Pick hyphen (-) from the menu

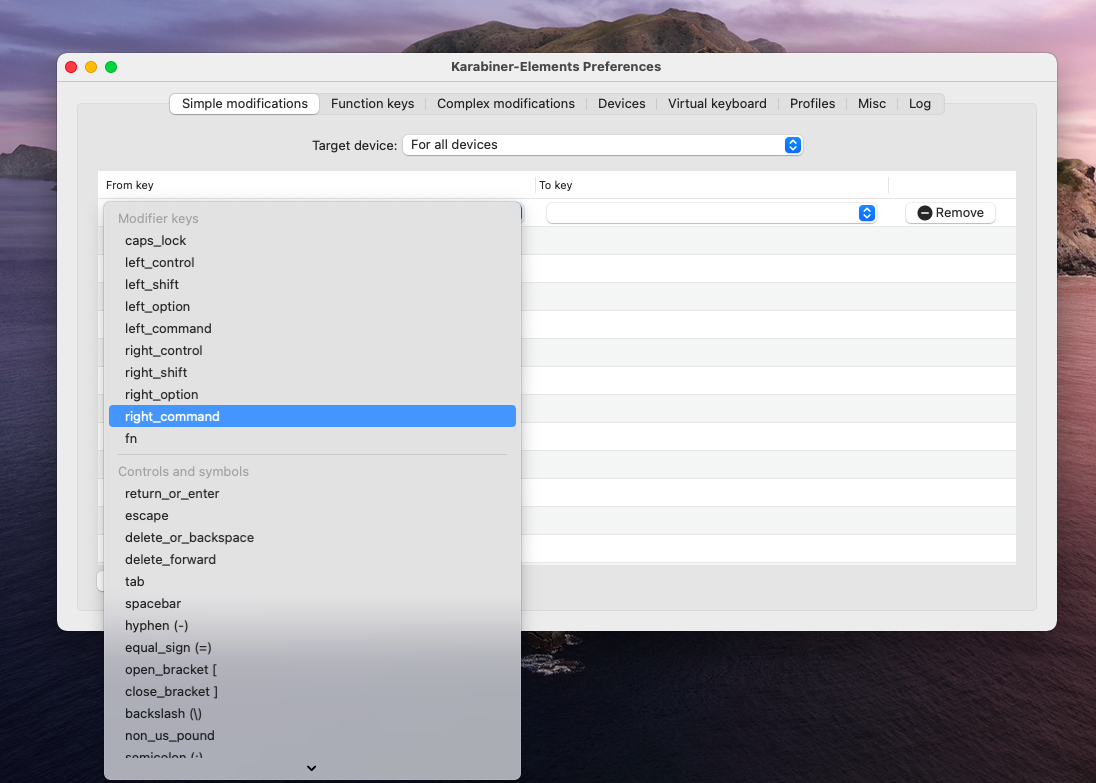312,626
